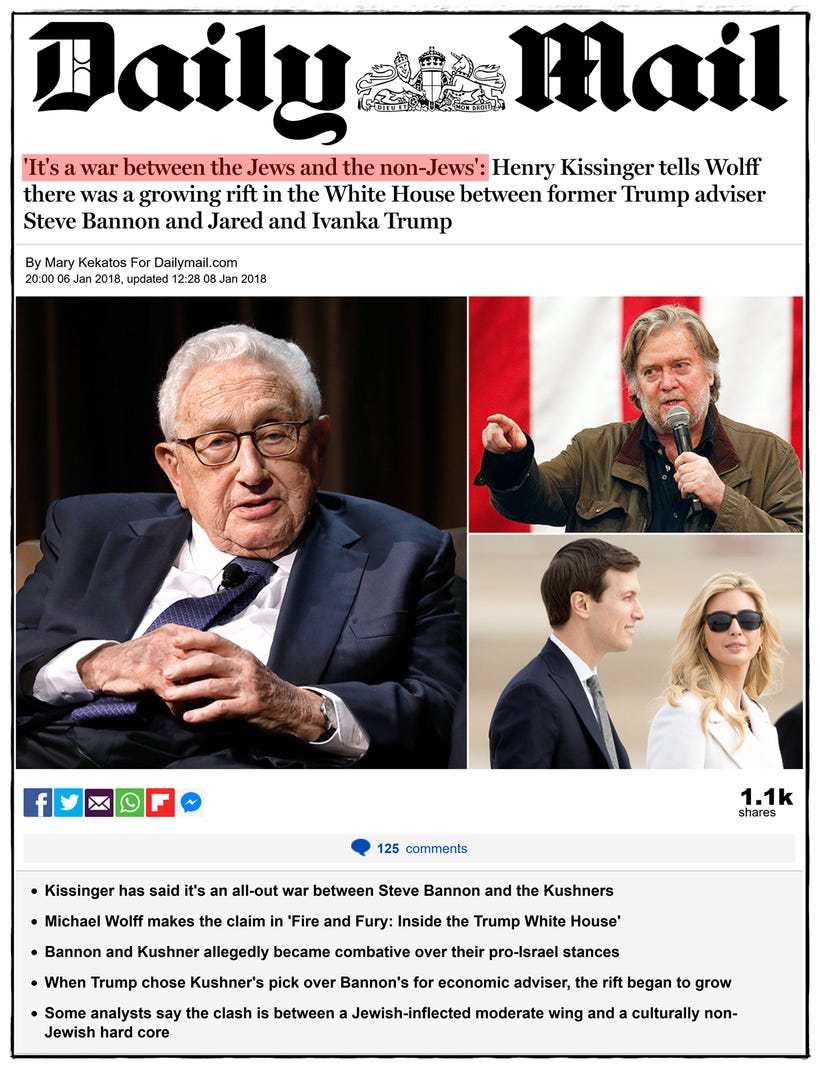820x1068 pixels.
Task: Share article on Twitter
Action: point(68,802)
